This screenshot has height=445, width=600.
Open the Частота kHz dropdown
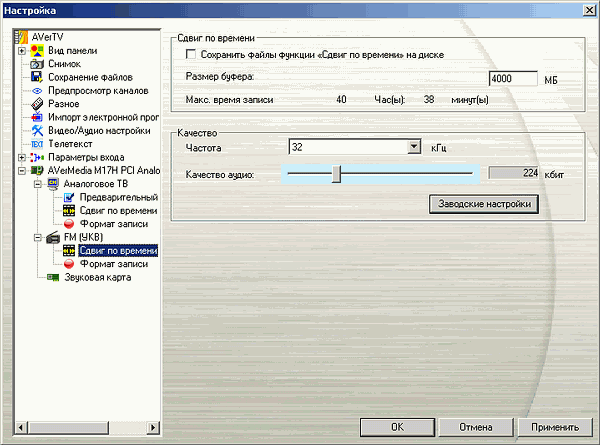click(414, 147)
